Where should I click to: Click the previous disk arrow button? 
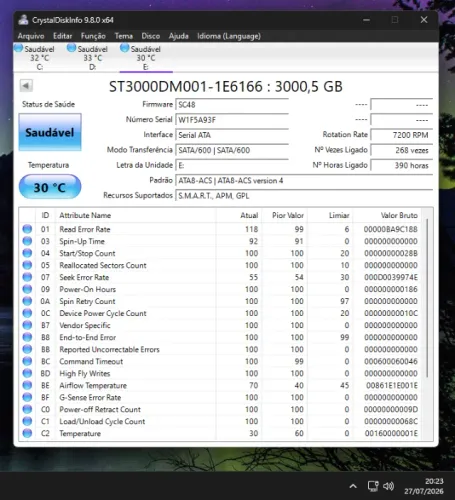pos(26,86)
